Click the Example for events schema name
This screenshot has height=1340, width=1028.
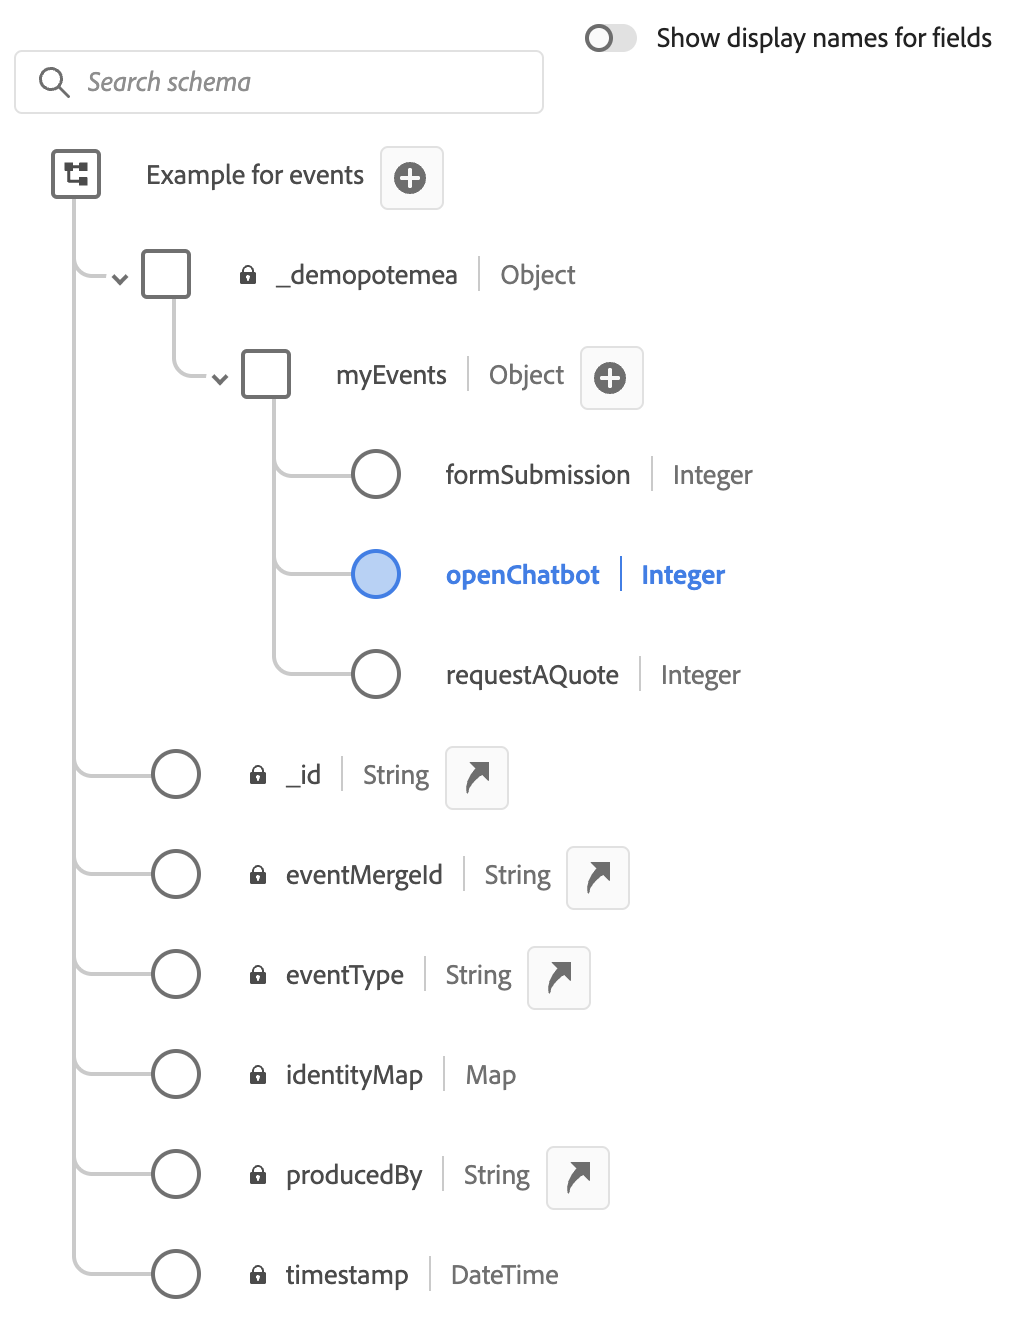[255, 175]
